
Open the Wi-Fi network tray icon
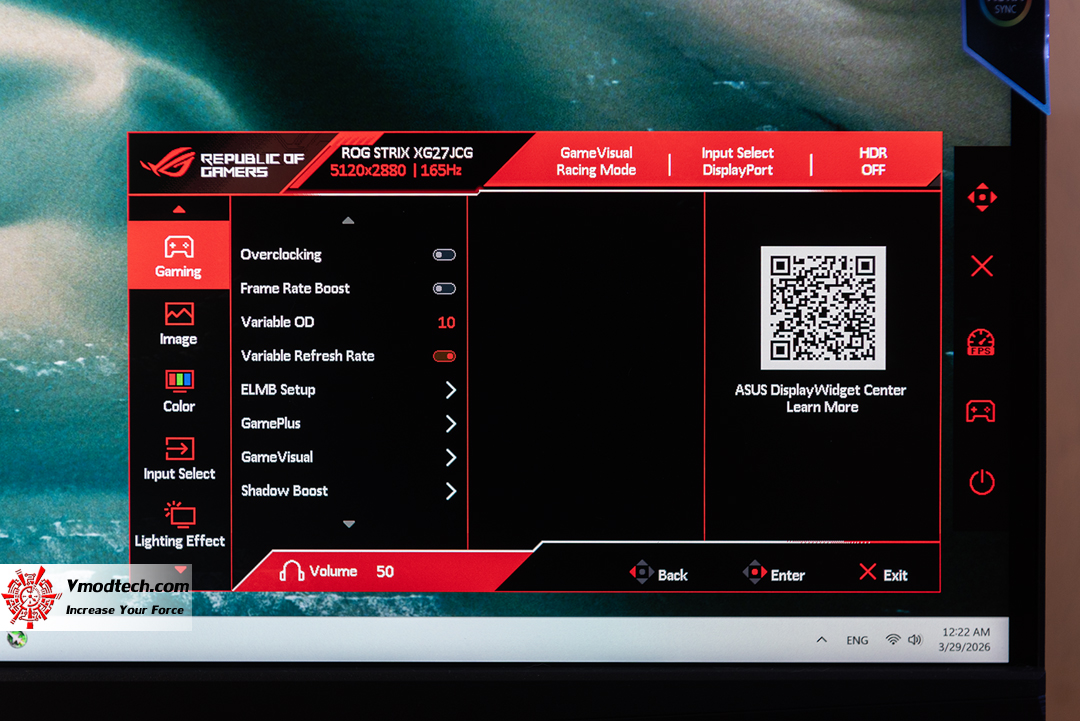tap(893, 640)
